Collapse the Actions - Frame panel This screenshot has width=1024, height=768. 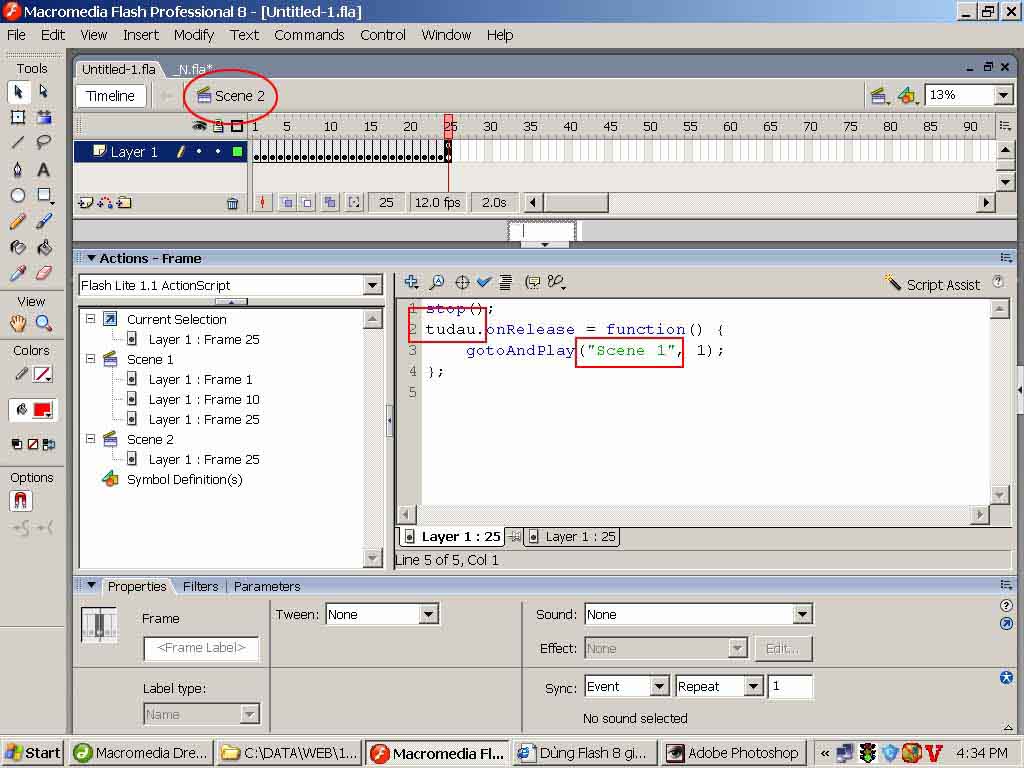[x=91, y=259]
